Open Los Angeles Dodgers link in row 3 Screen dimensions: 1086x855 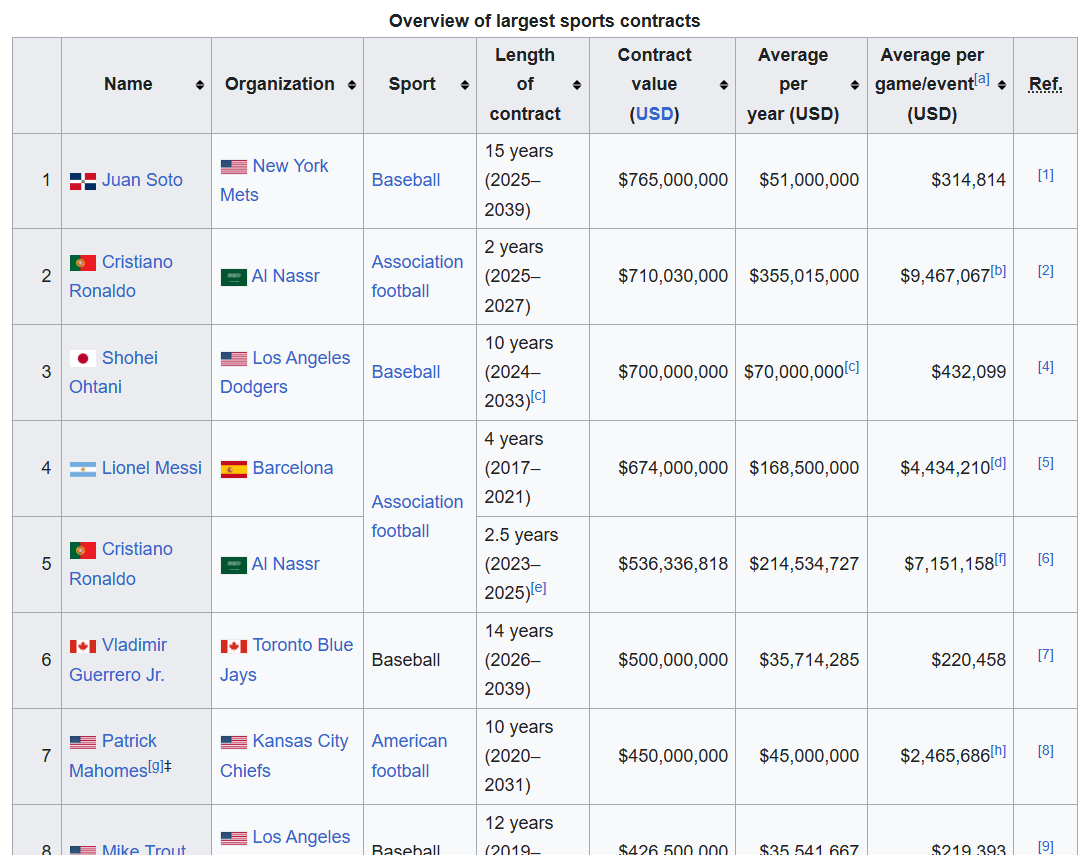click(285, 372)
